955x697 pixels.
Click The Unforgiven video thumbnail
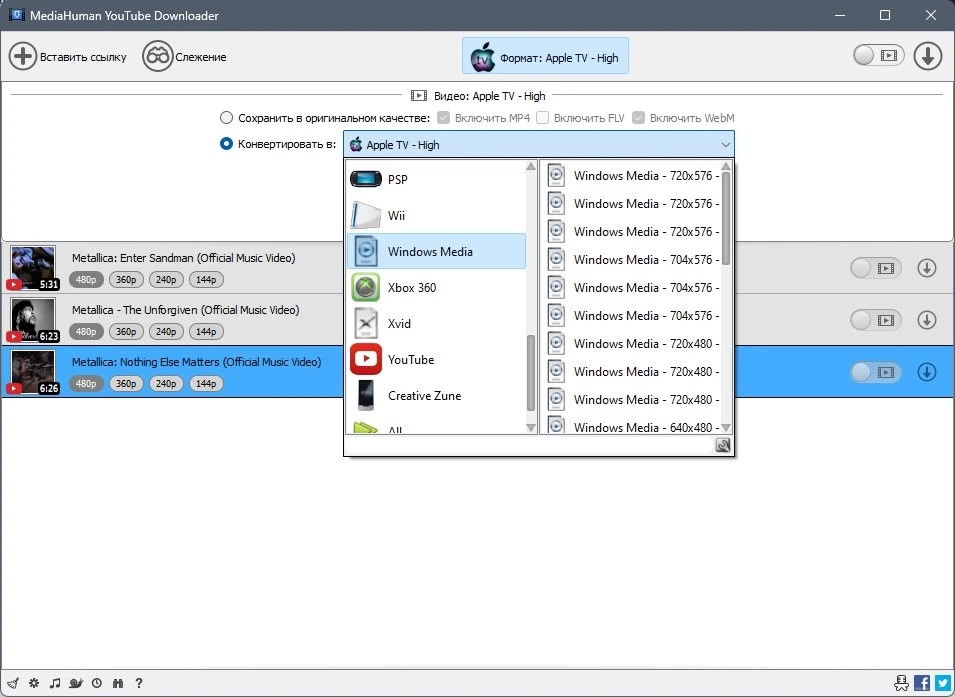coord(33,319)
